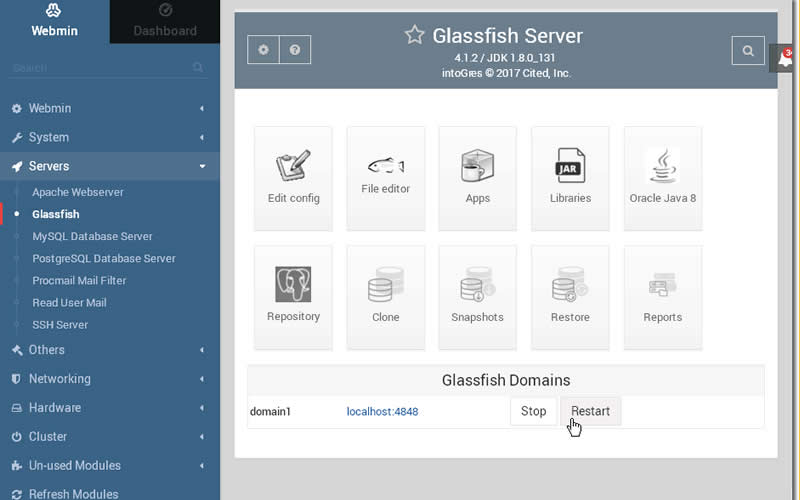Open the localhost:4848 link
The image size is (800, 500).
click(382, 412)
